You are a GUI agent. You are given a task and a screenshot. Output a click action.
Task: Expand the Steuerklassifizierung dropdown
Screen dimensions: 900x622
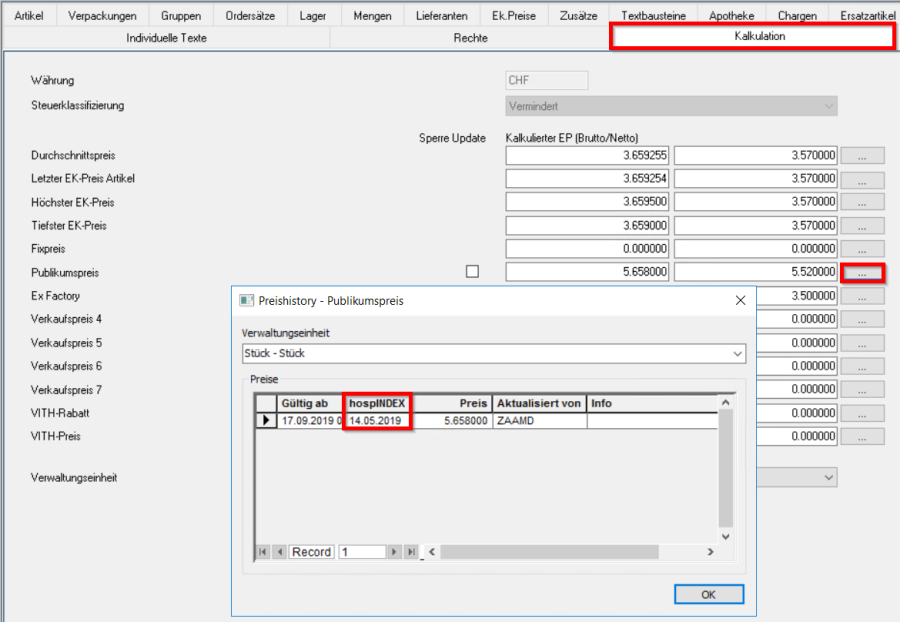828,106
